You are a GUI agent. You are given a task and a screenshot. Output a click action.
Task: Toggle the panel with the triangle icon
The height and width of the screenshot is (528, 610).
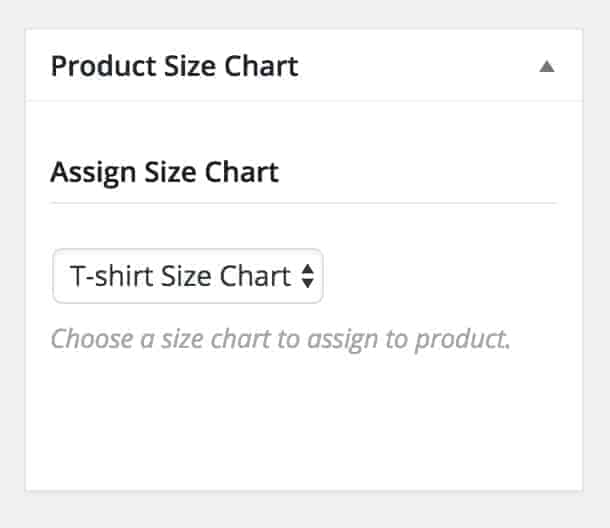(546, 67)
